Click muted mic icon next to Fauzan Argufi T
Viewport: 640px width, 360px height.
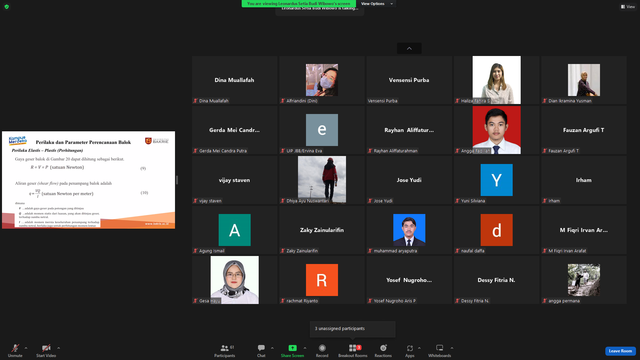[545, 151]
